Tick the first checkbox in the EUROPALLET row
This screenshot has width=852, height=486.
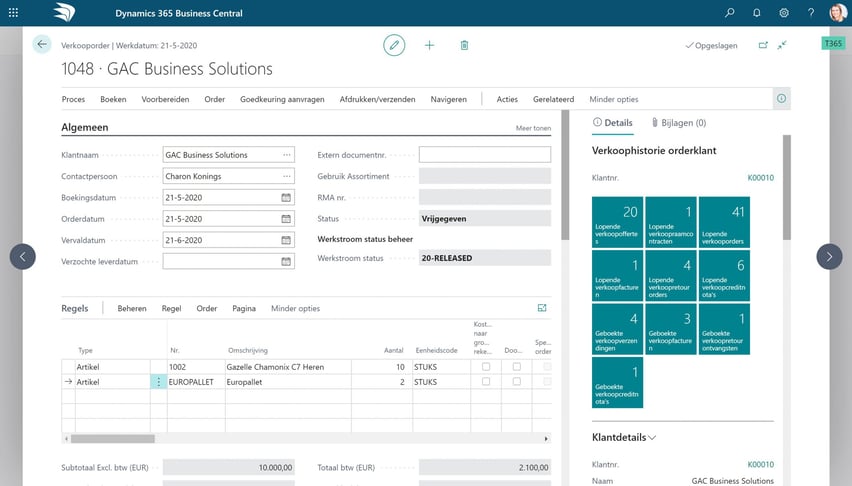tap(486, 382)
